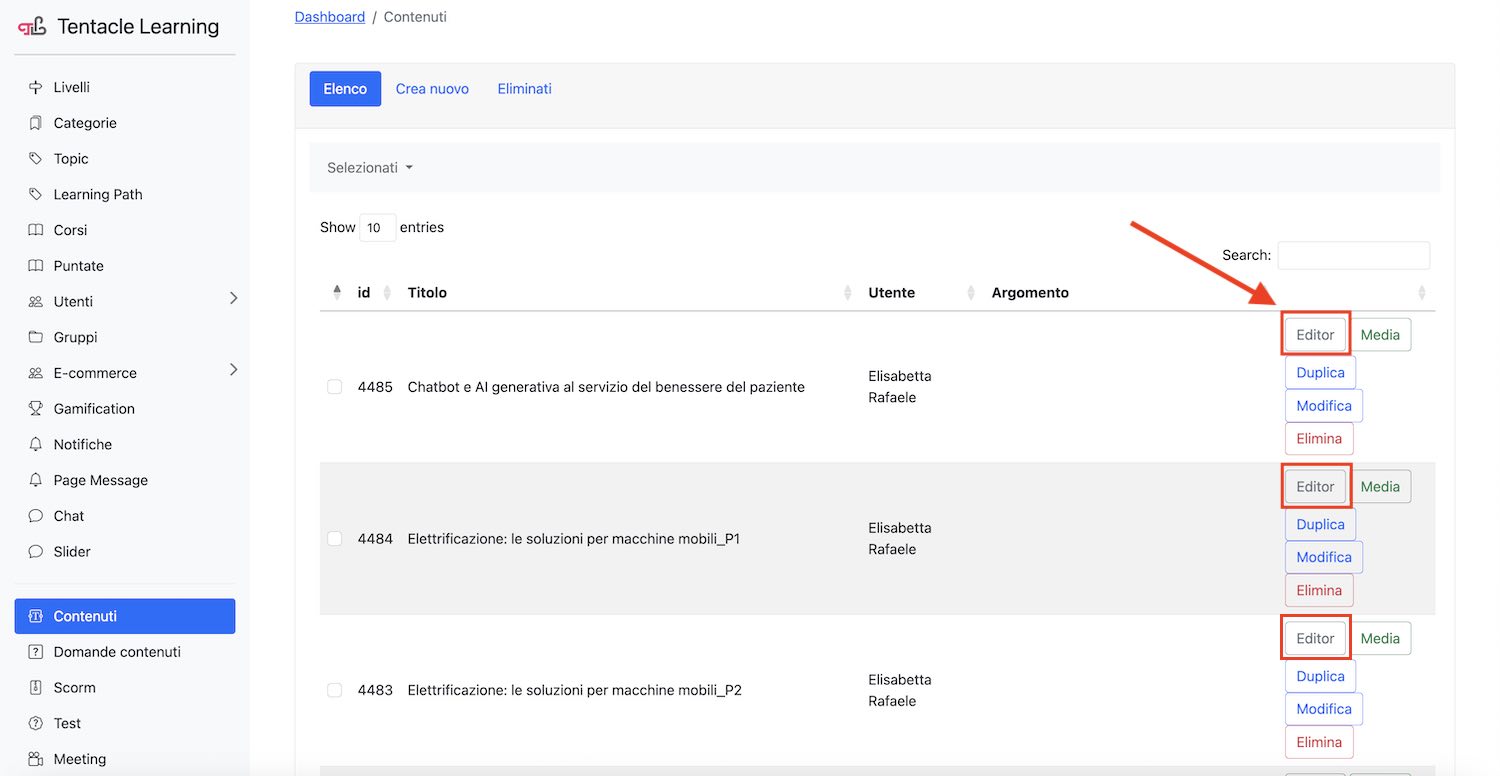Open Editor for content 4485
Image resolution: width=1500 pixels, height=776 pixels.
[x=1315, y=335]
